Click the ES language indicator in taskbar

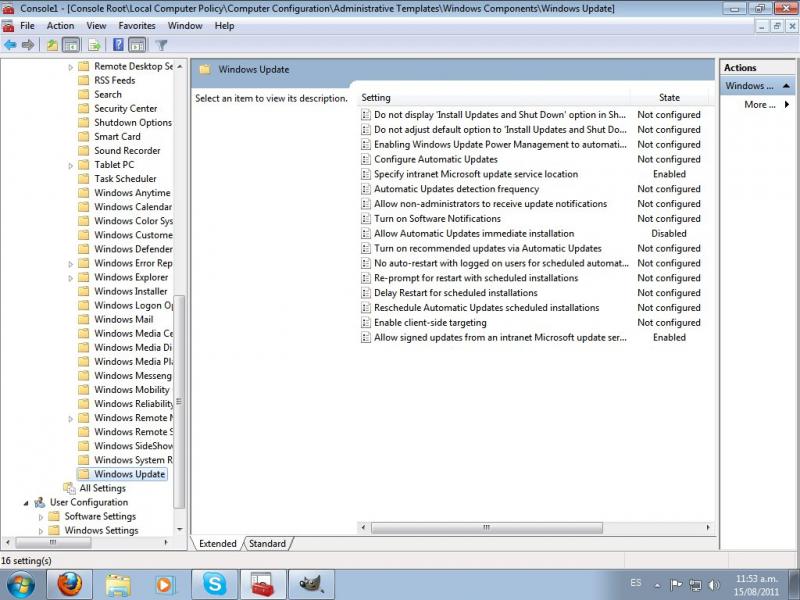(636, 583)
